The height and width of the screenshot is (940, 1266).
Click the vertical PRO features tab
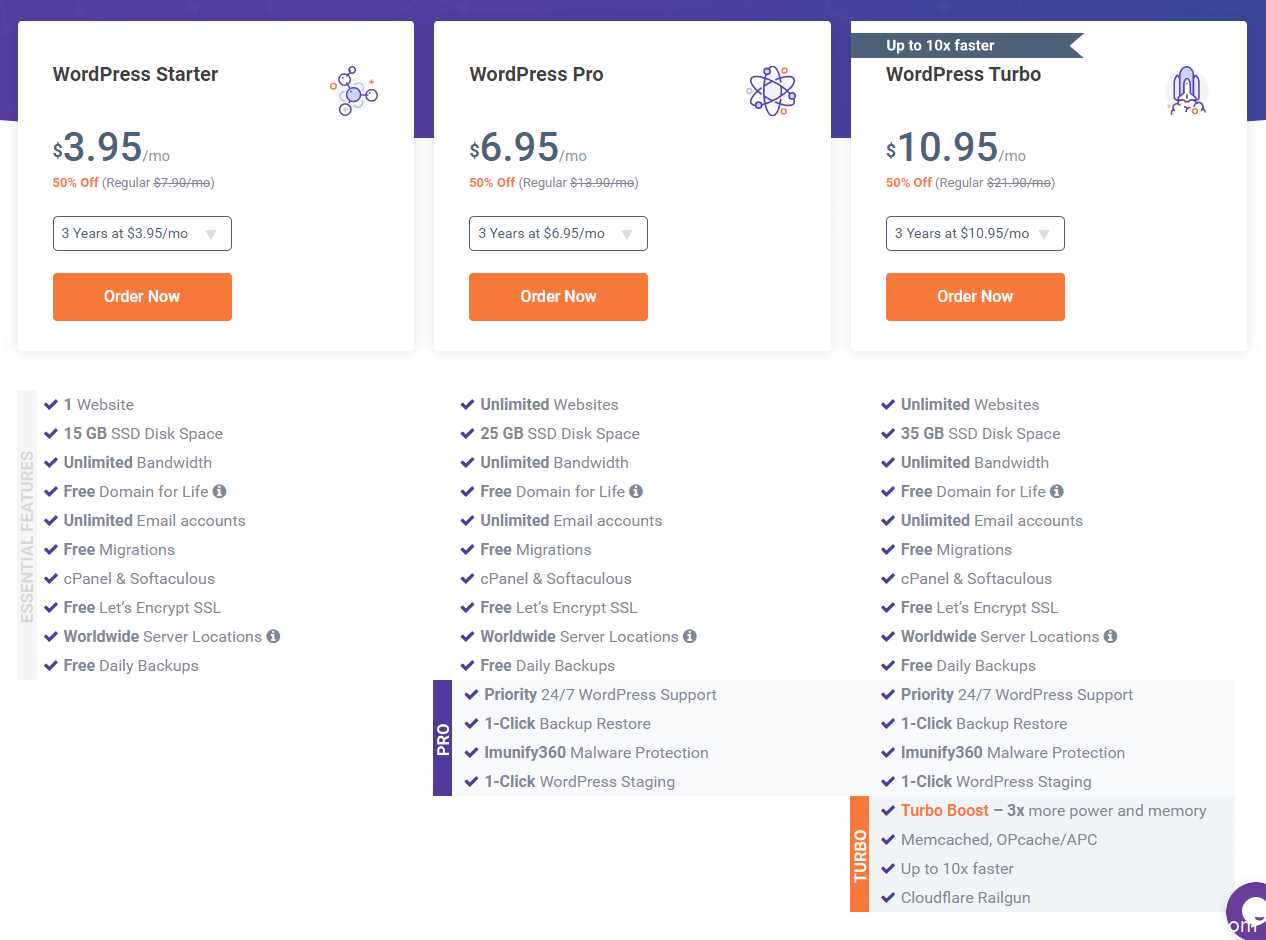[443, 738]
